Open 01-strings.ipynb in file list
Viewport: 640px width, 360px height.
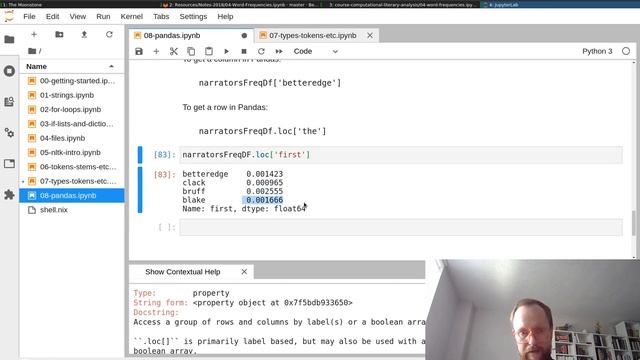click(x=72, y=95)
